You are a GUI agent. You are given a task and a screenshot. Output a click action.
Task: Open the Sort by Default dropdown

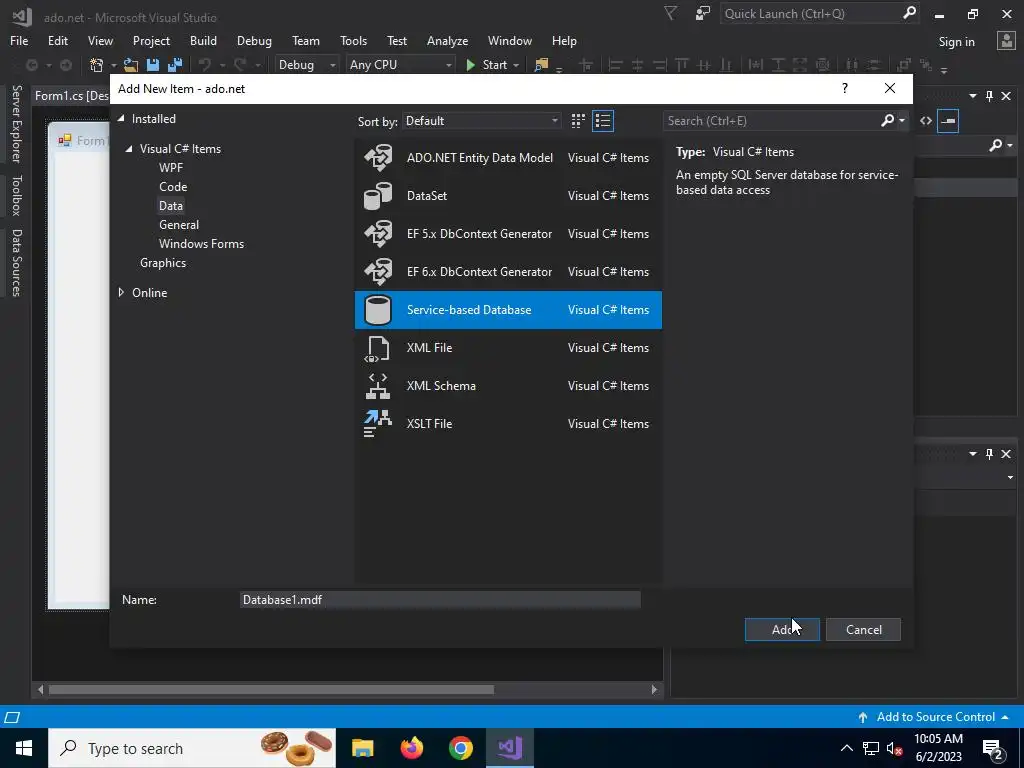click(481, 121)
